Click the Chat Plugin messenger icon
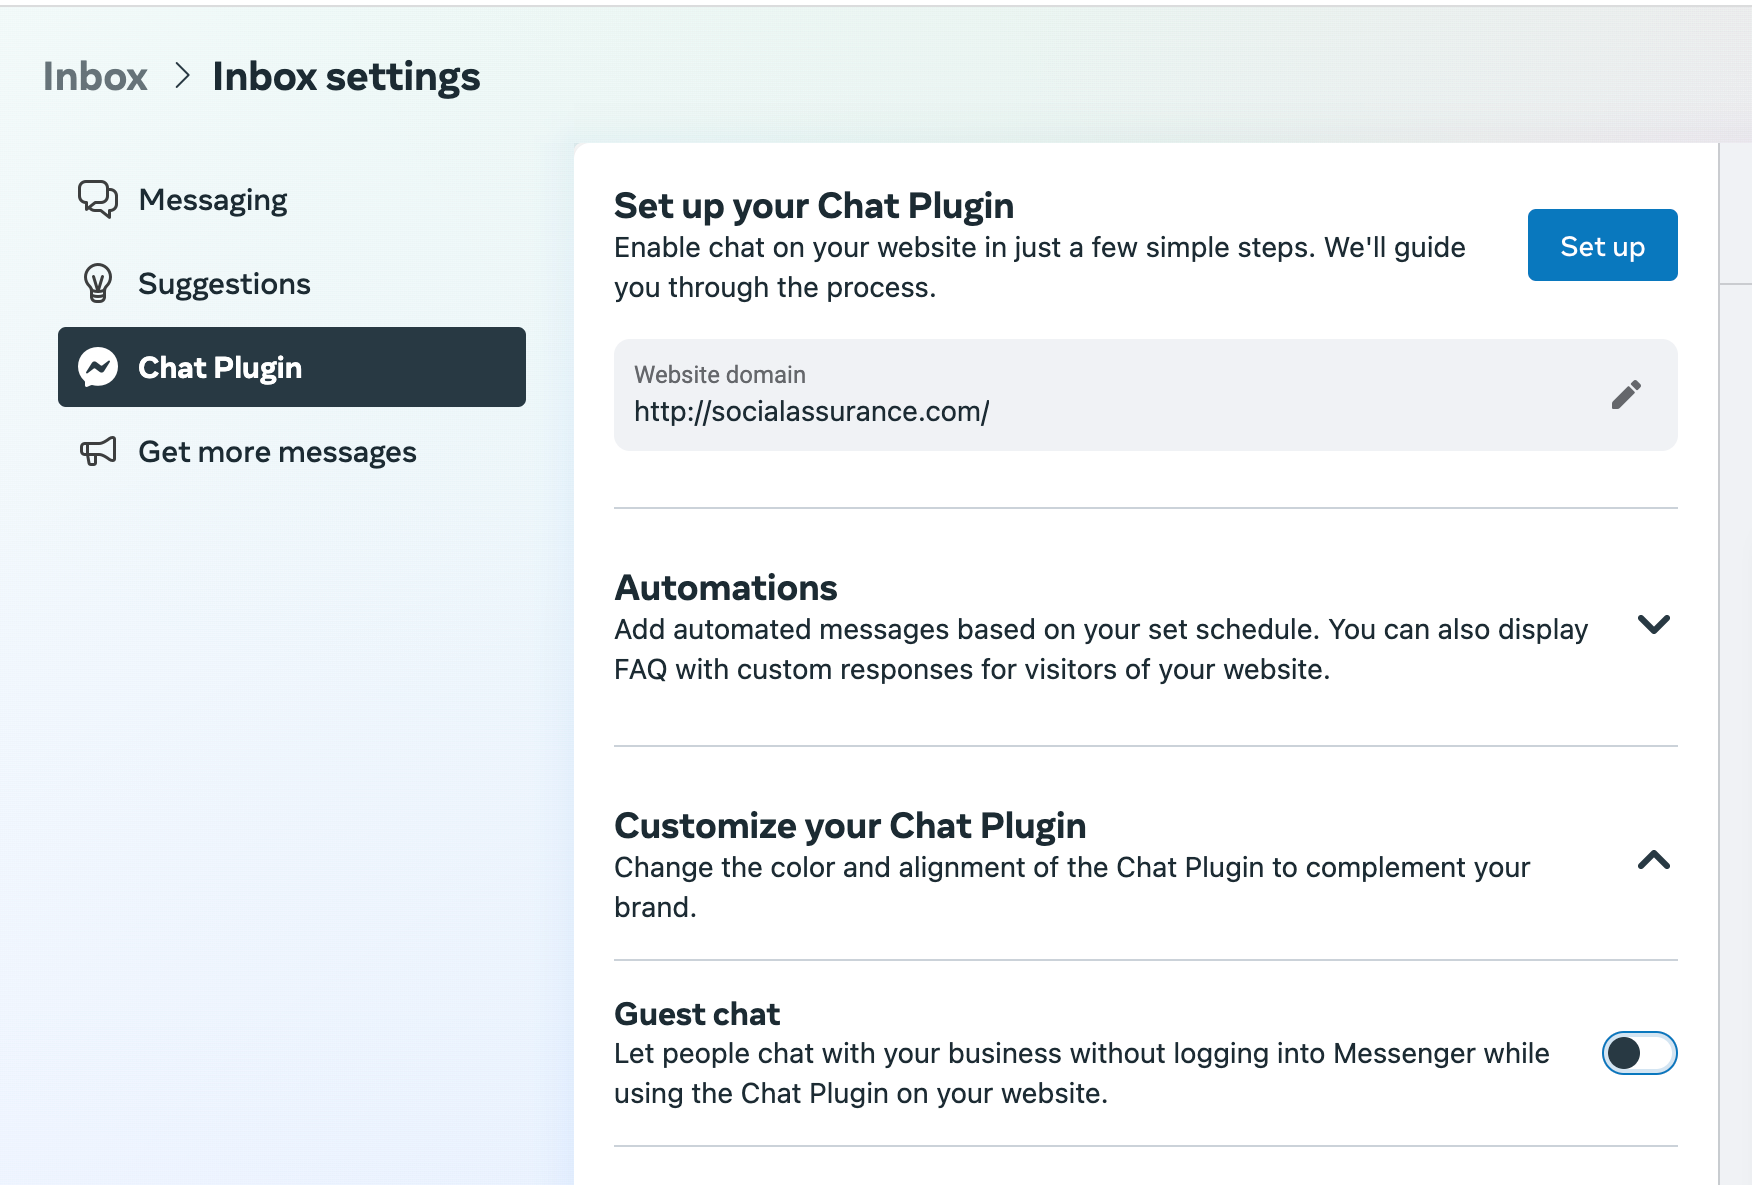 [98, 367]
